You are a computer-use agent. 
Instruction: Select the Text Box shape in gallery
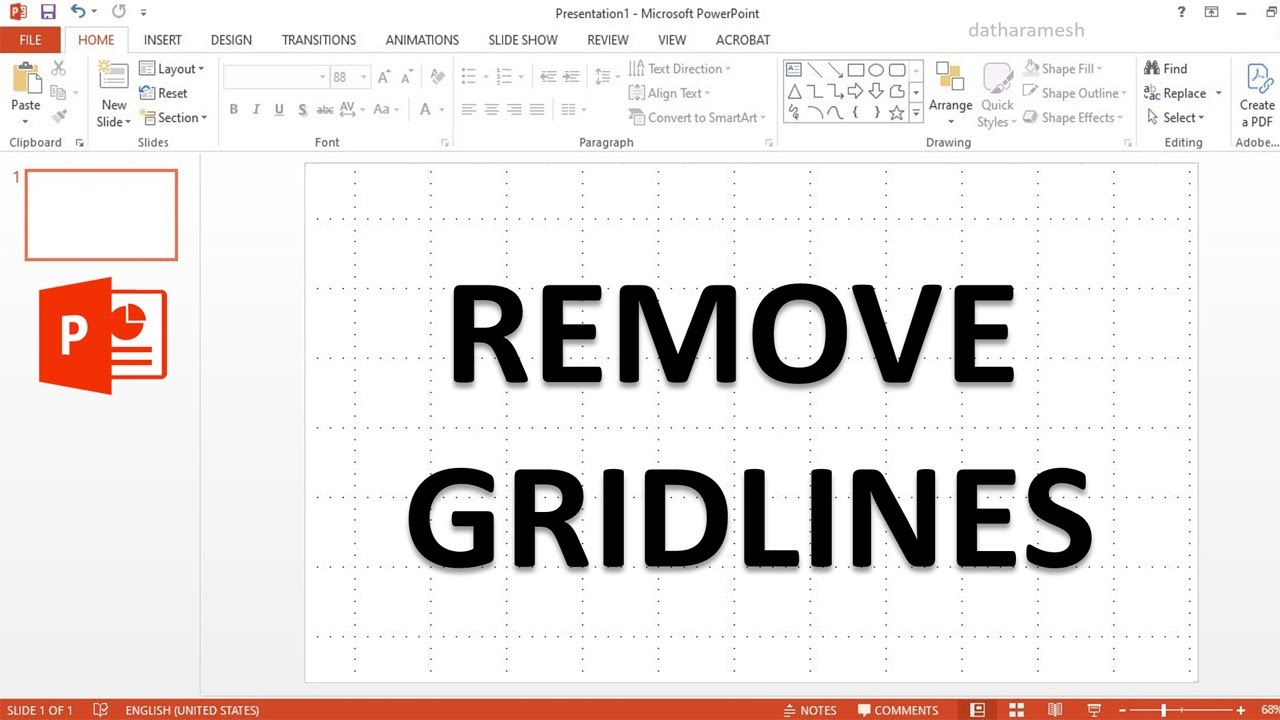coord(794,70)
